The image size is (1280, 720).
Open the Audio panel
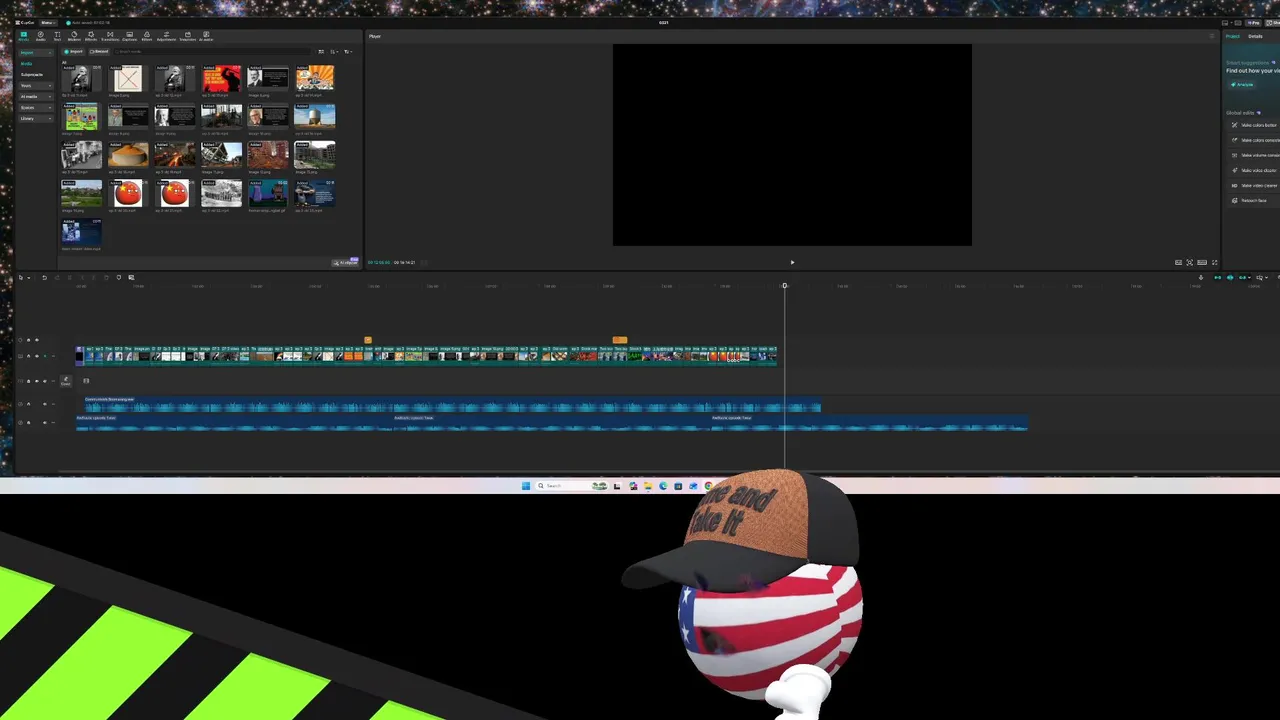tap(41, 36)
